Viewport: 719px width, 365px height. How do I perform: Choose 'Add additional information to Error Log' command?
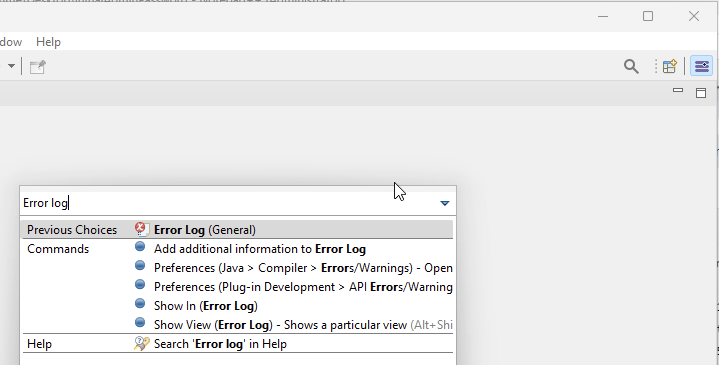[260, 249]
